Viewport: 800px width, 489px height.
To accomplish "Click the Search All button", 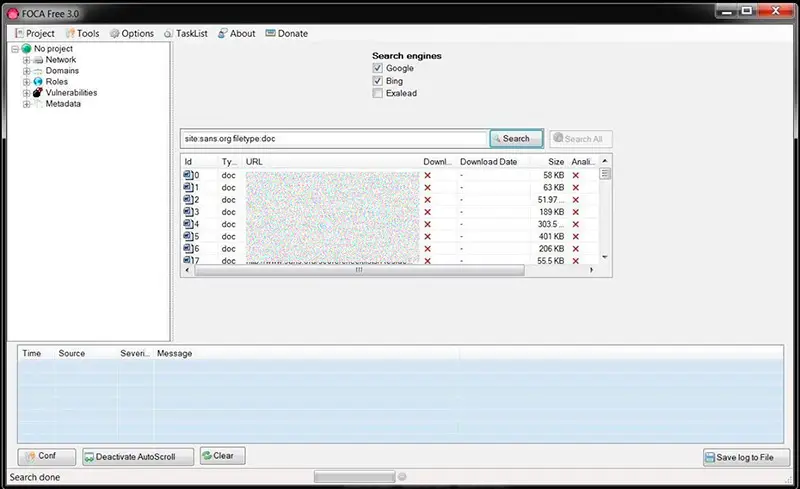I will tap(581, 139).
